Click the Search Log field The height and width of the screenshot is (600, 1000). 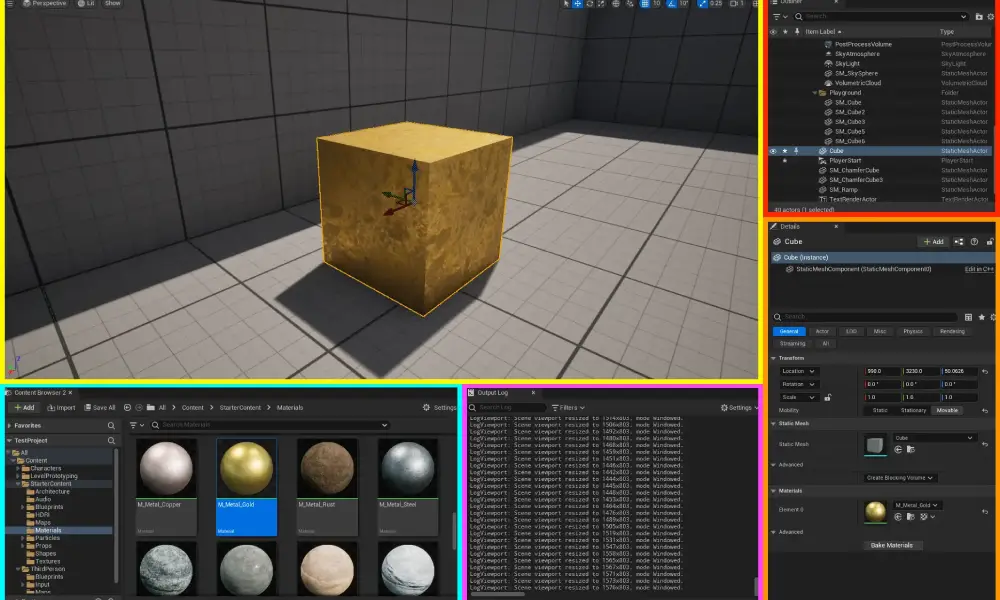coord(507,407)
